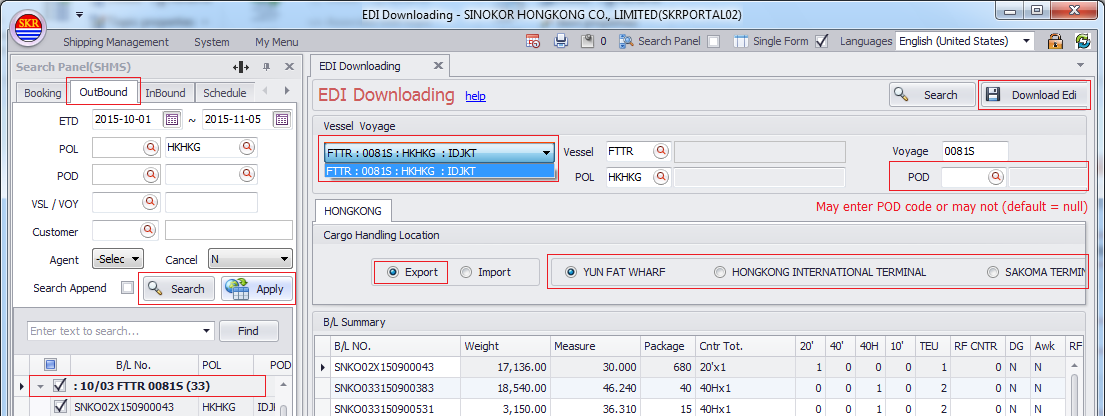Click VSL / VOY lookup magnifier icon

coord(150,202)
